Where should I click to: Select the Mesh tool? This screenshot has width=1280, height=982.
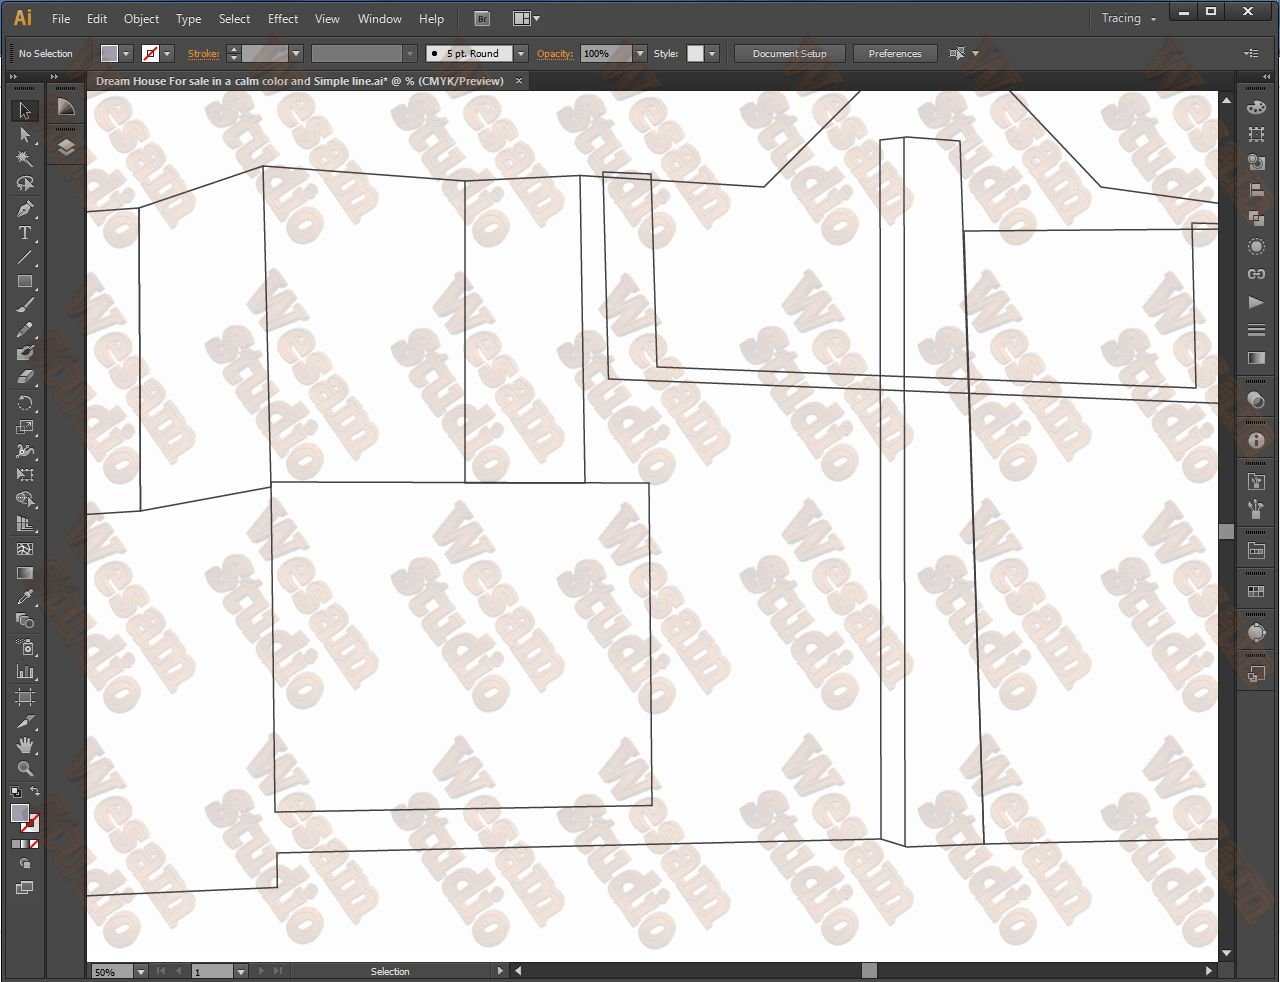[x=25, y=549]
